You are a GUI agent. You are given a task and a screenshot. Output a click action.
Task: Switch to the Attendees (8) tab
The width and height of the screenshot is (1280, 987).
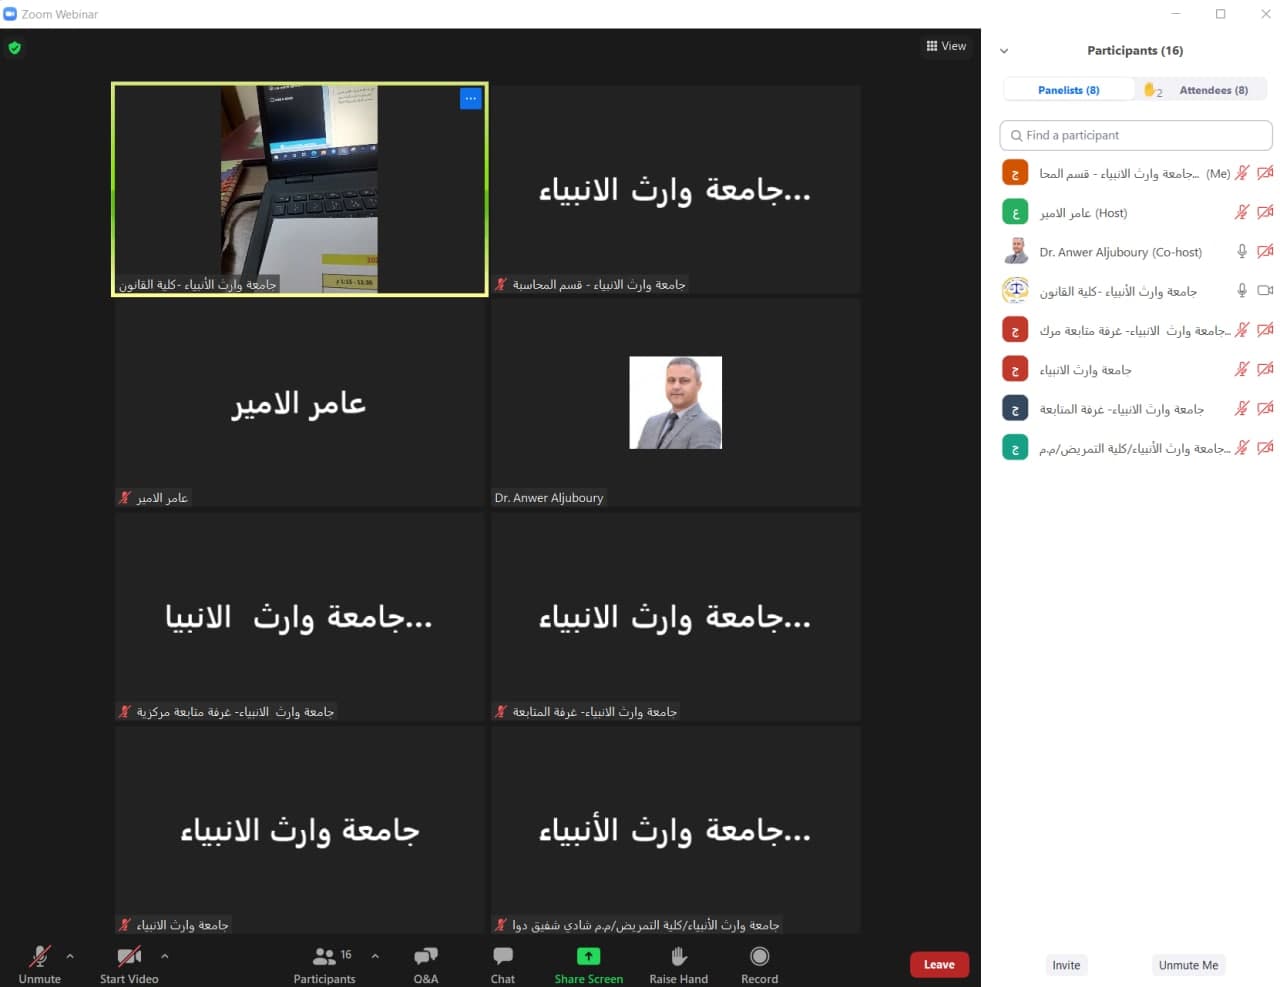pos(1213,90)
